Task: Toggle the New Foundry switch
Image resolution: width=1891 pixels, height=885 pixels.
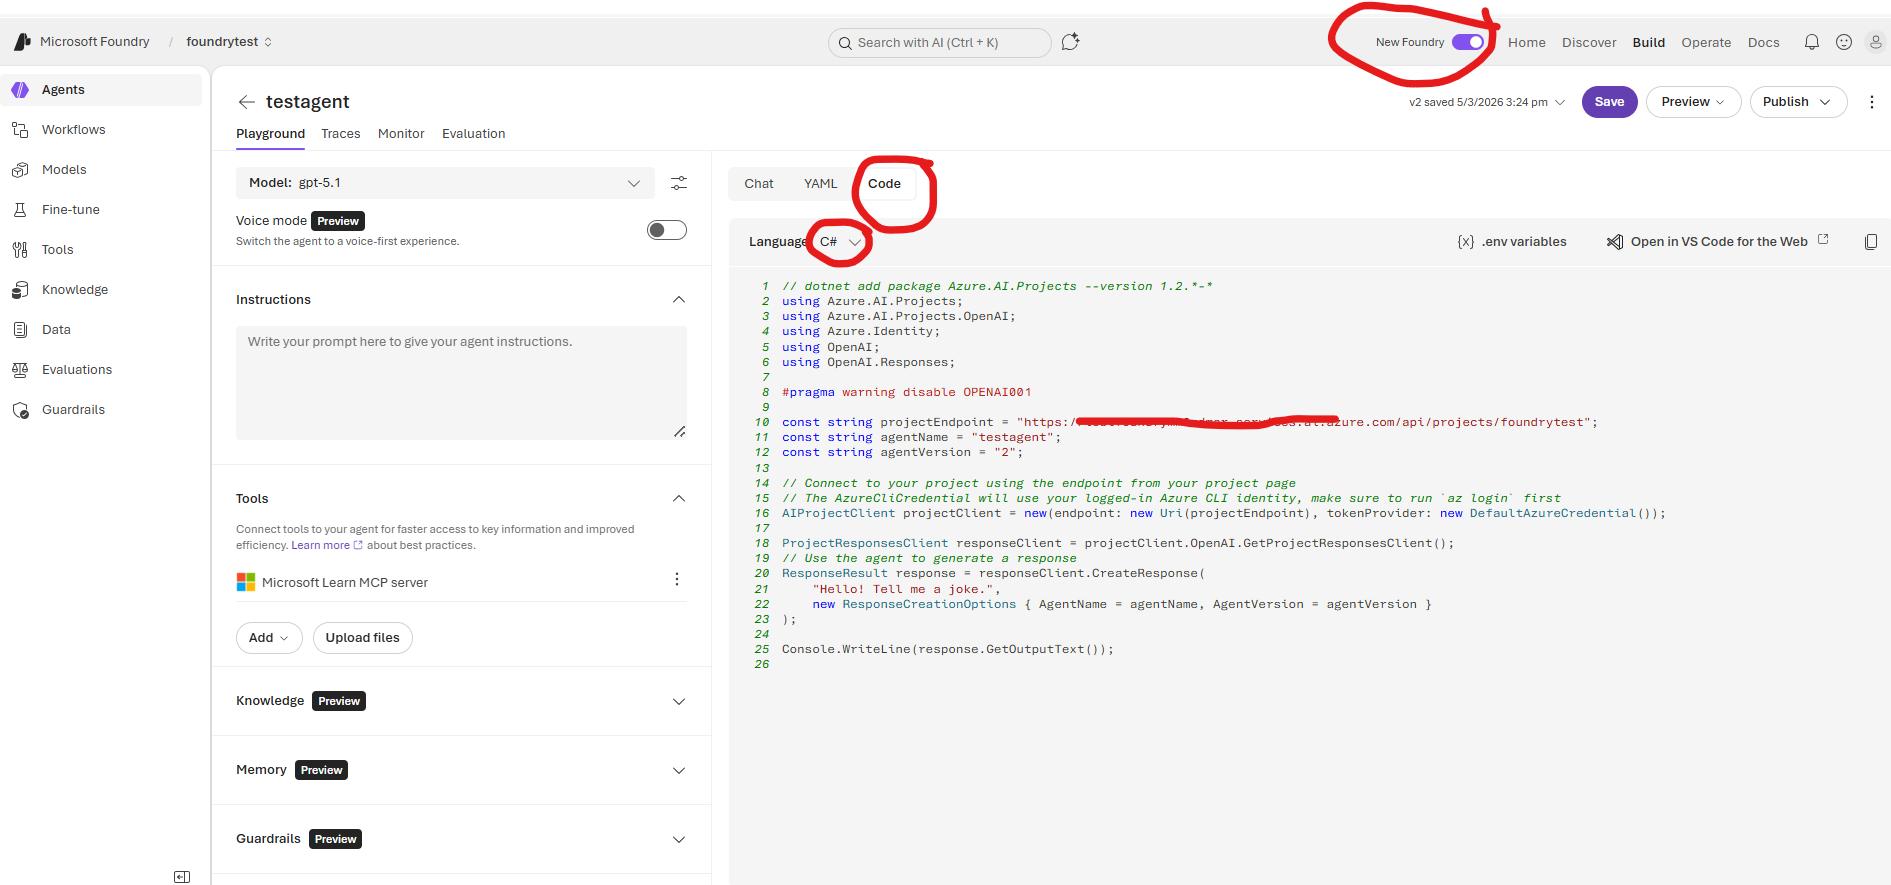Action: 1468,42
